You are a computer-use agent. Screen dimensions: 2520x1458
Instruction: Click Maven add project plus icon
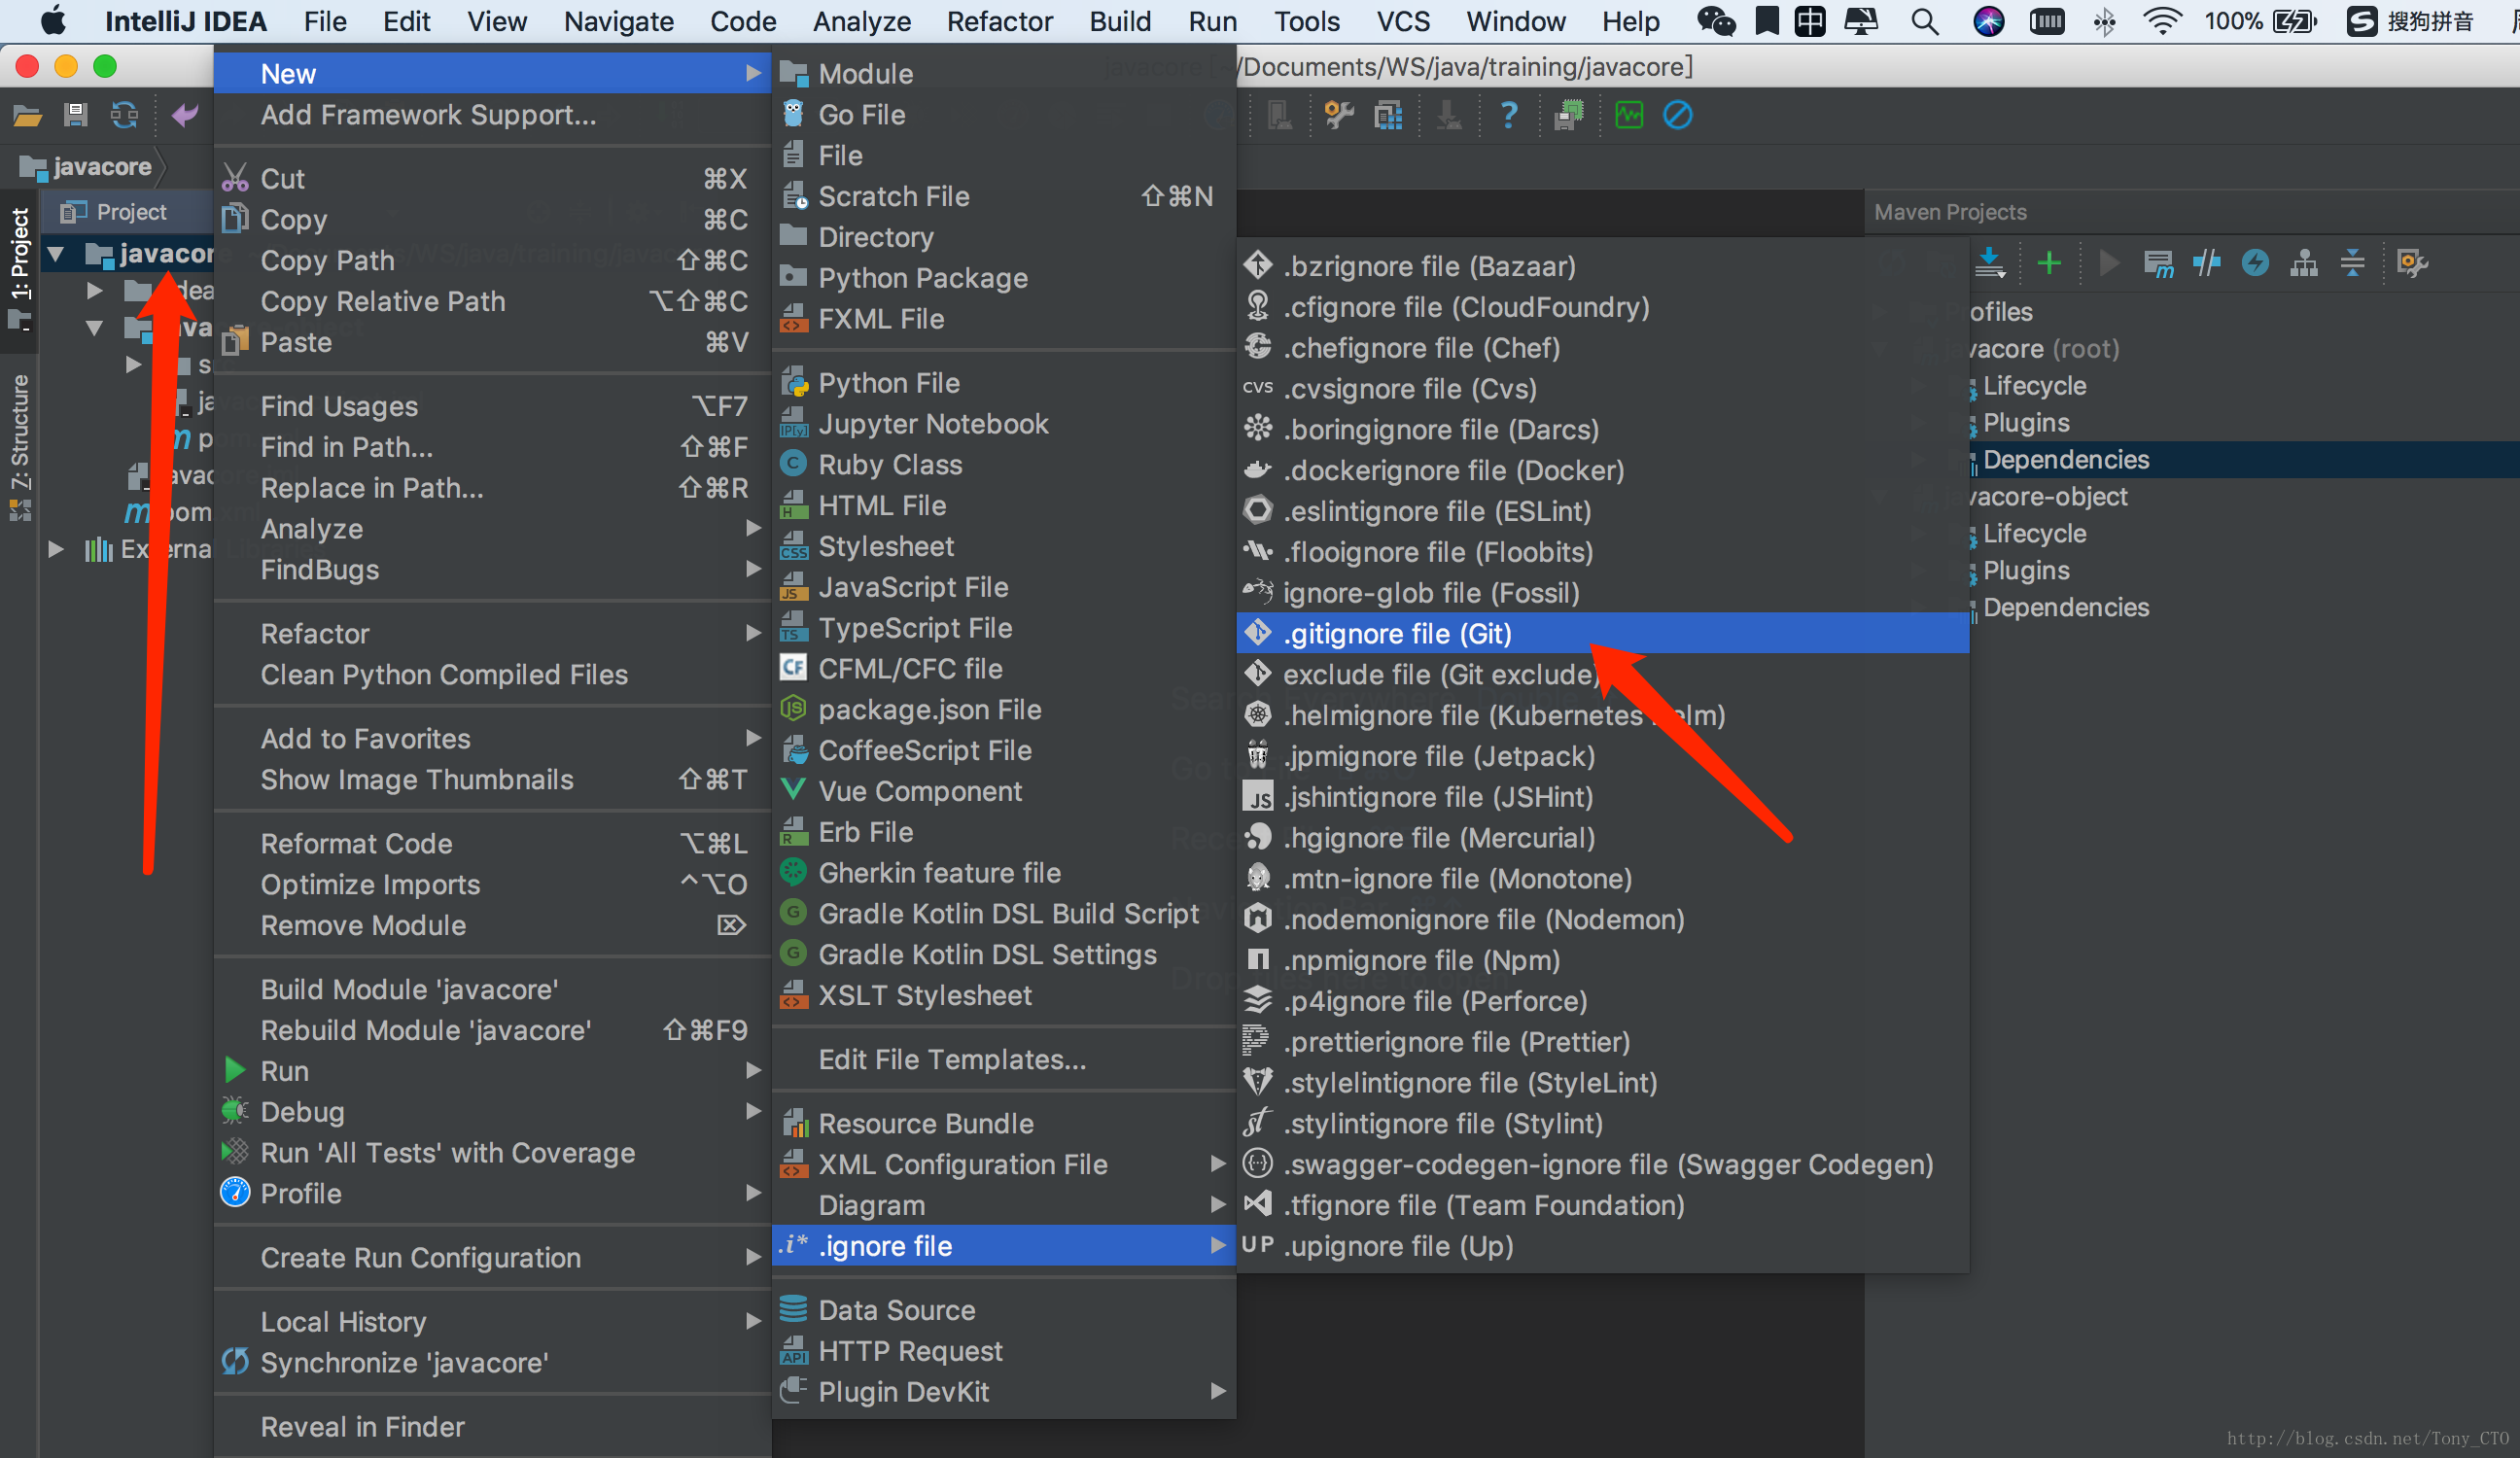[2049, 263]
